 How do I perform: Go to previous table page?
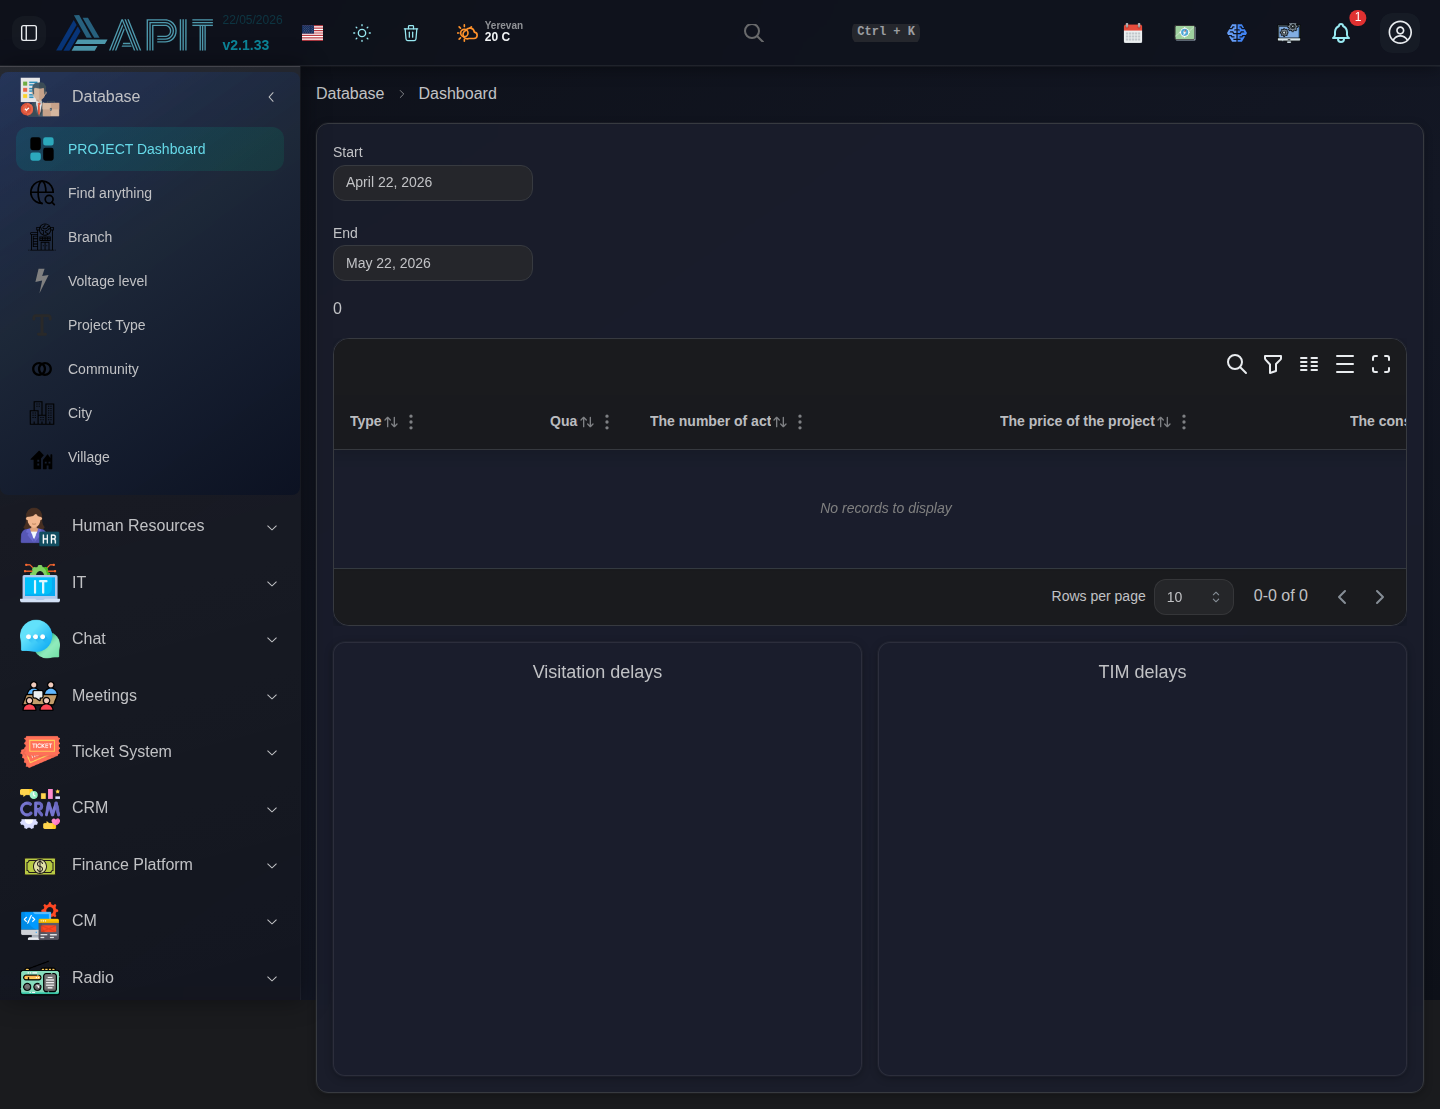coord(1342,597)
